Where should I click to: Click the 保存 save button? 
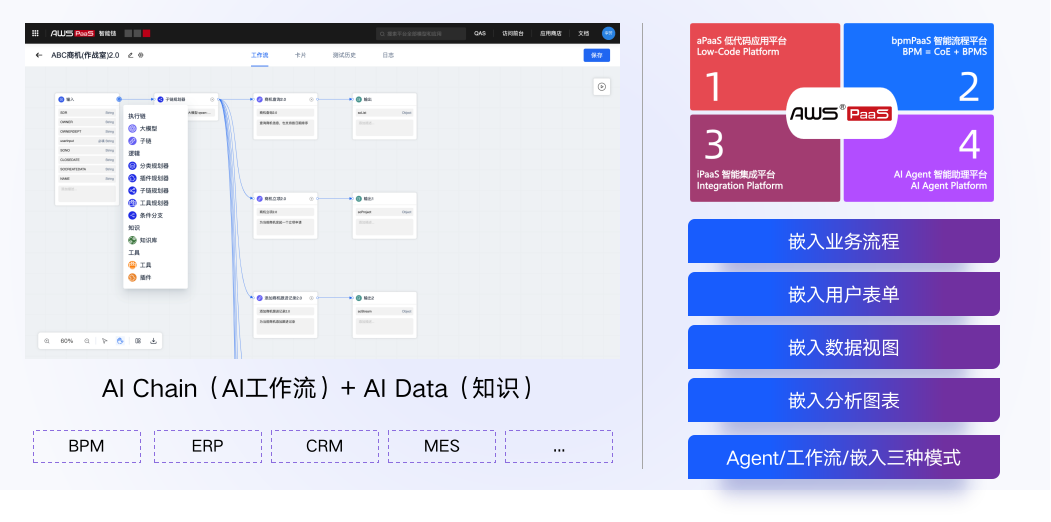tap(597, 56)
